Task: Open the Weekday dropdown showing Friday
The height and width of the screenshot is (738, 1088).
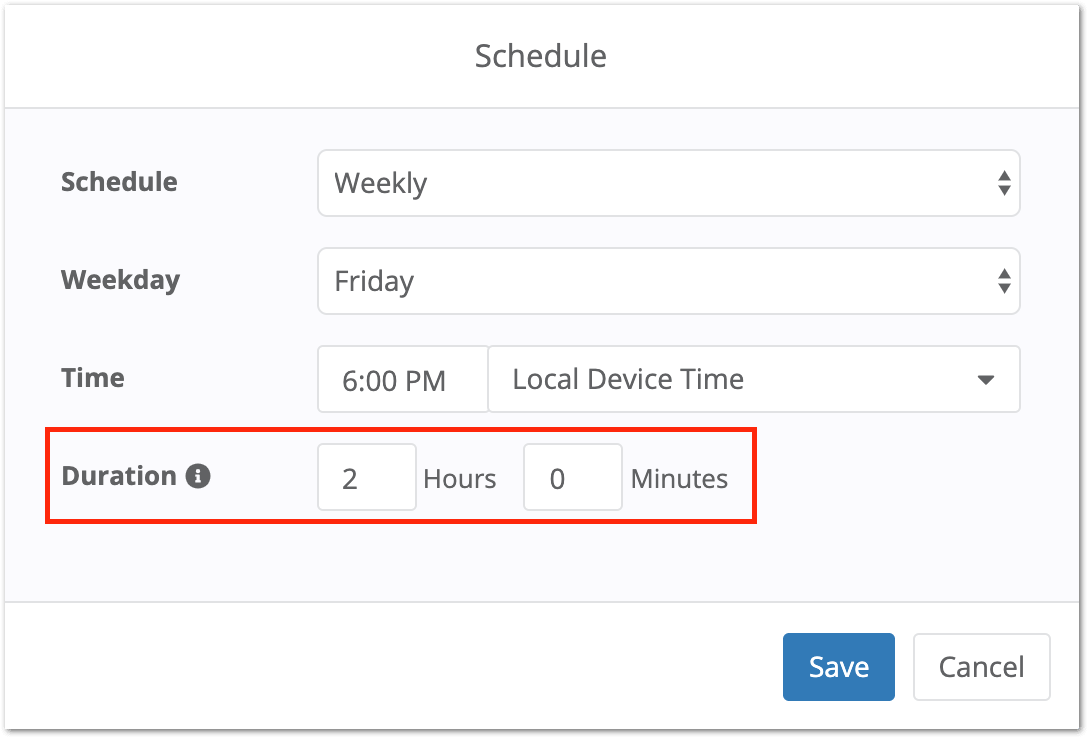Action: point(668,281)
